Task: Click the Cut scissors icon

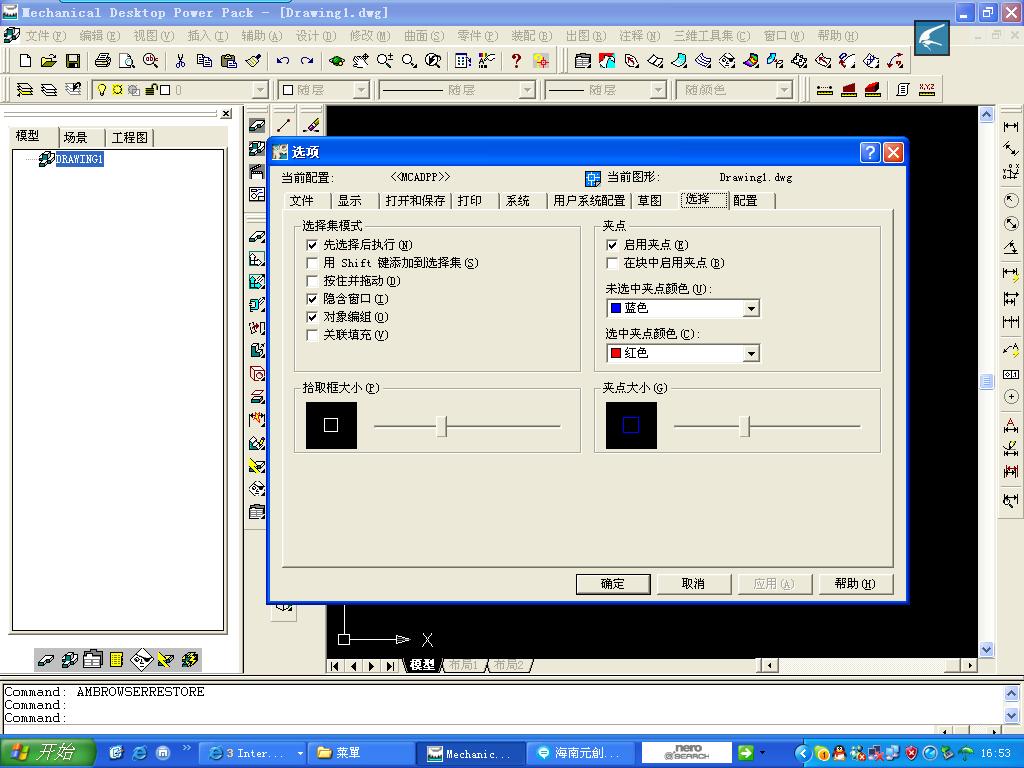Action: coord(180,61)
